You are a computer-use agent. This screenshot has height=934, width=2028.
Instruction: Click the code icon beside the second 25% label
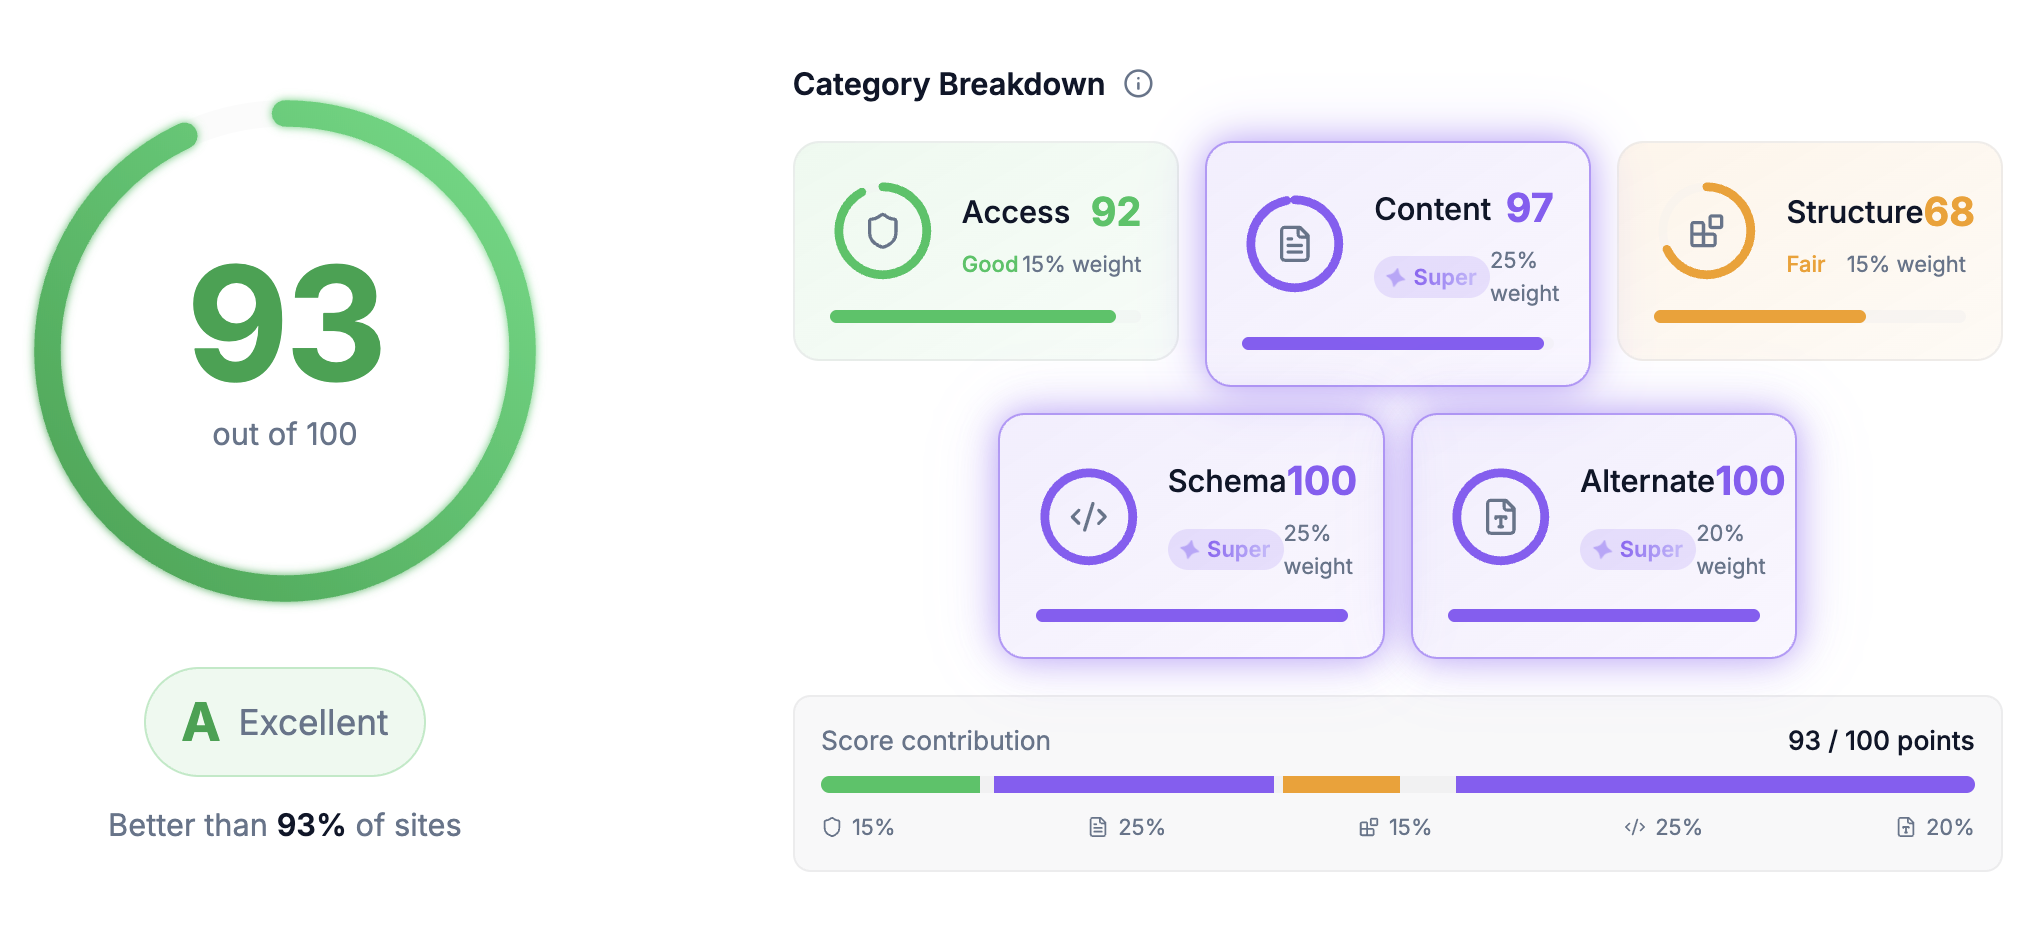(1634, 827)
